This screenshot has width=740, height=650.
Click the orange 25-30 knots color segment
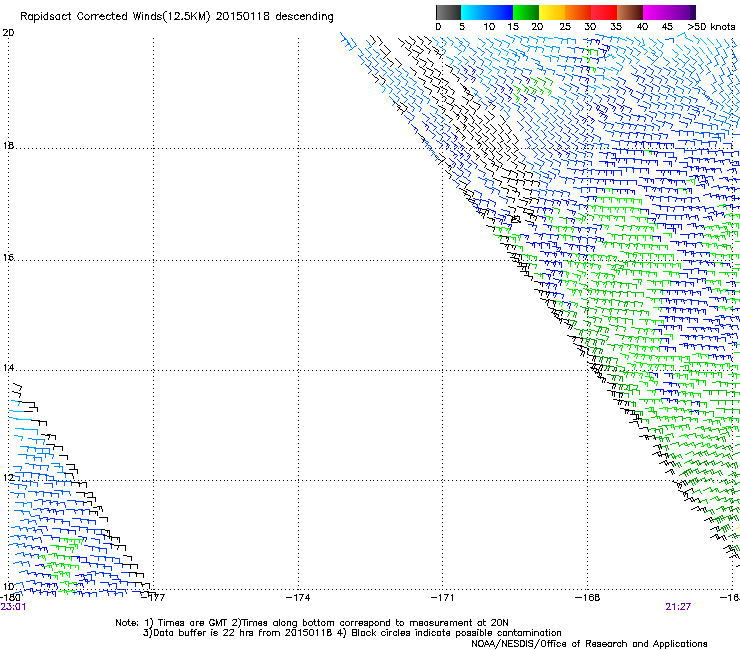click(578, 12)
